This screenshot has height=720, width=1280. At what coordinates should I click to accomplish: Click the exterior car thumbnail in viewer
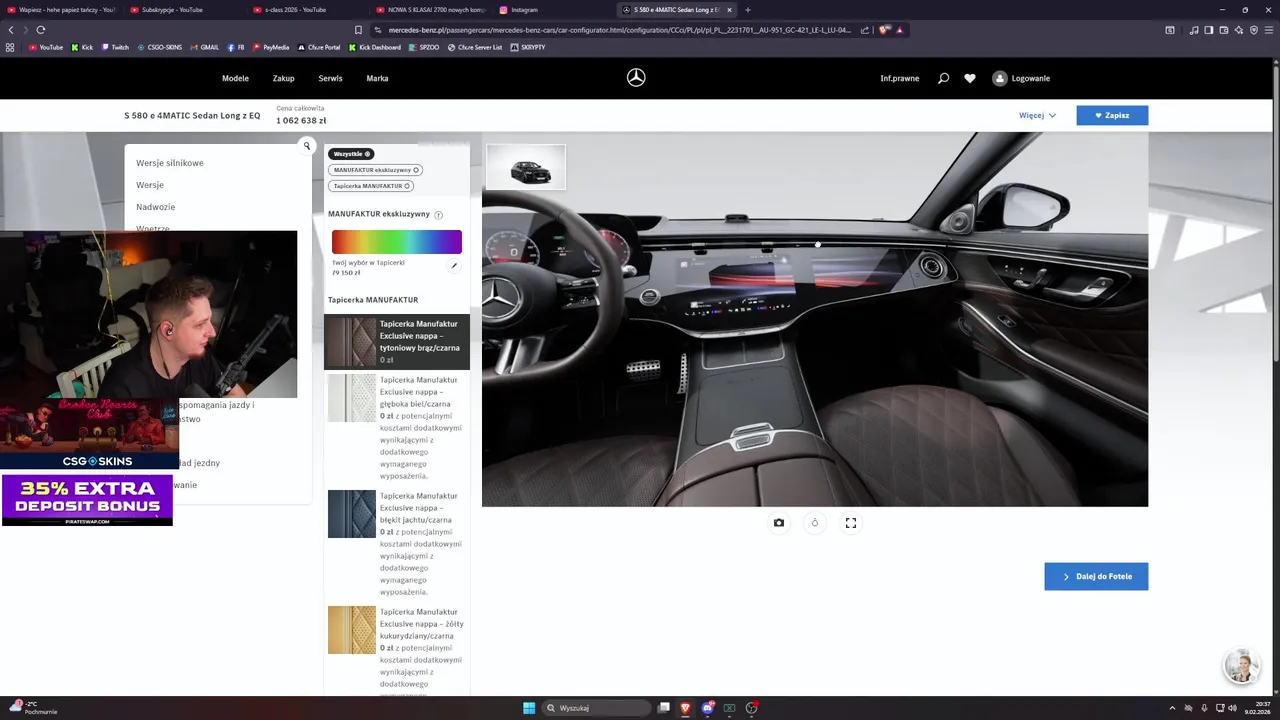526,167
